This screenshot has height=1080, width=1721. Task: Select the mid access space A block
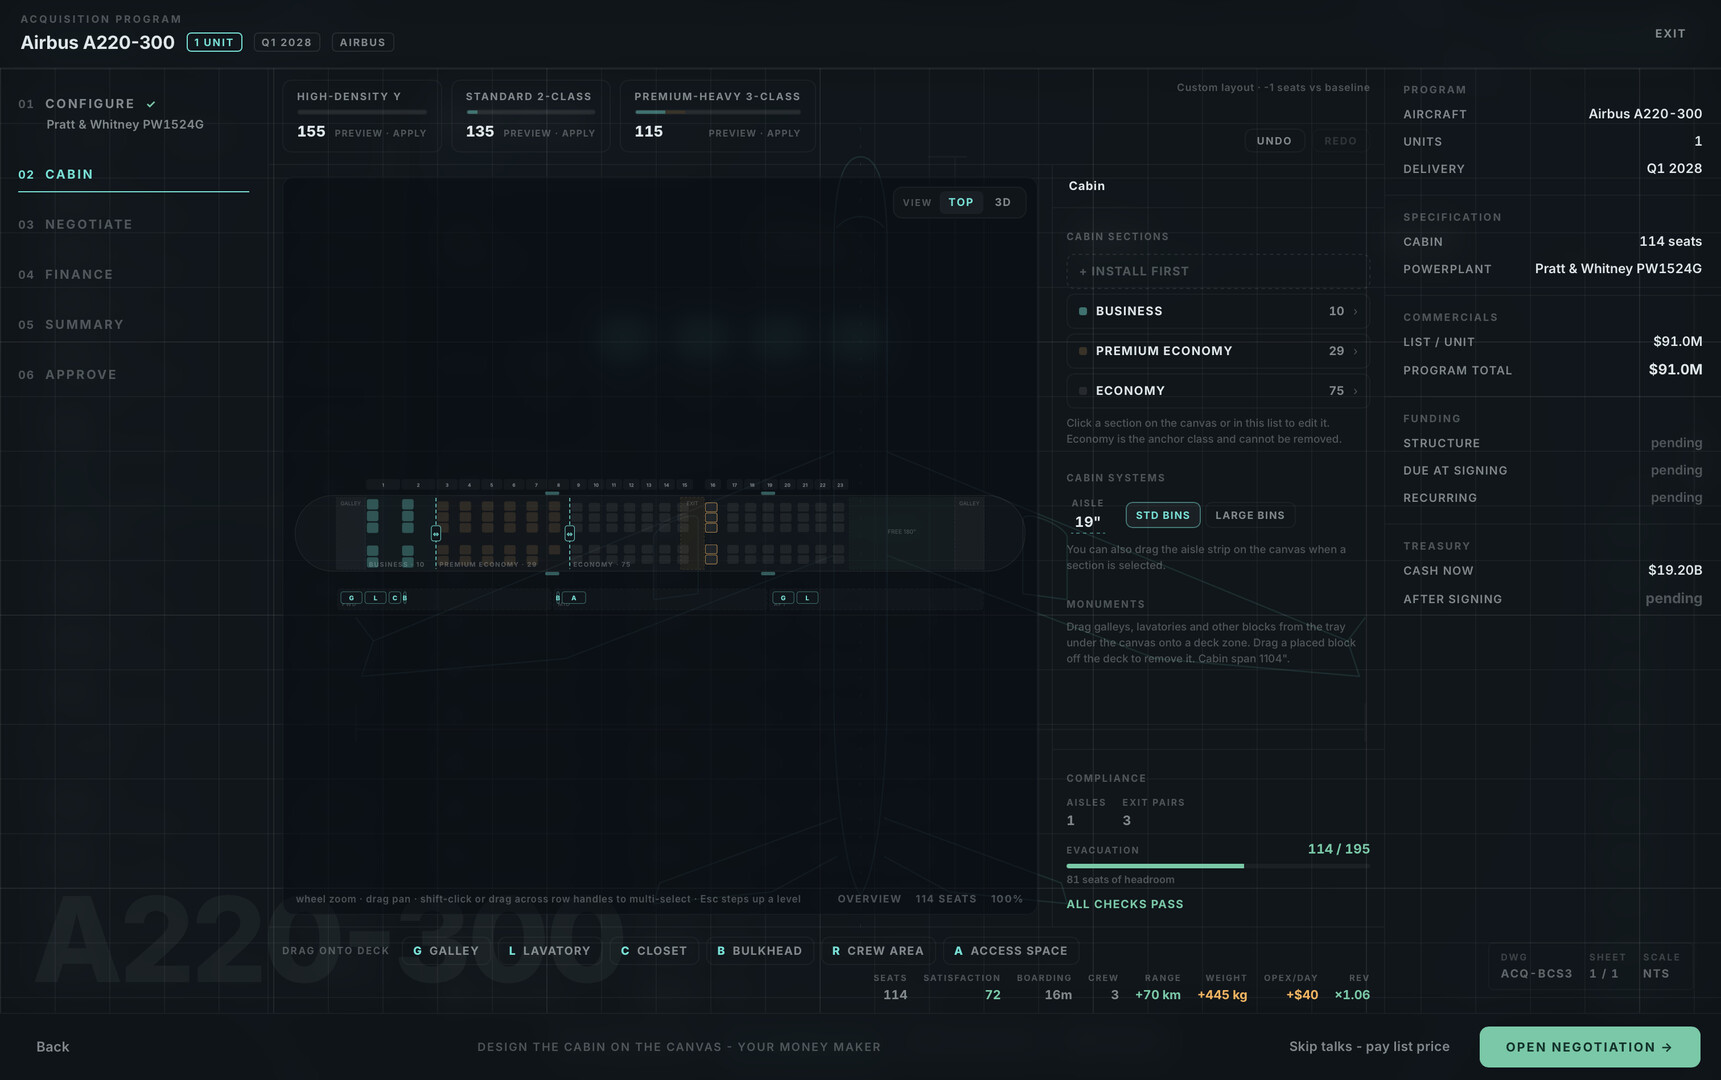point(573,598)
